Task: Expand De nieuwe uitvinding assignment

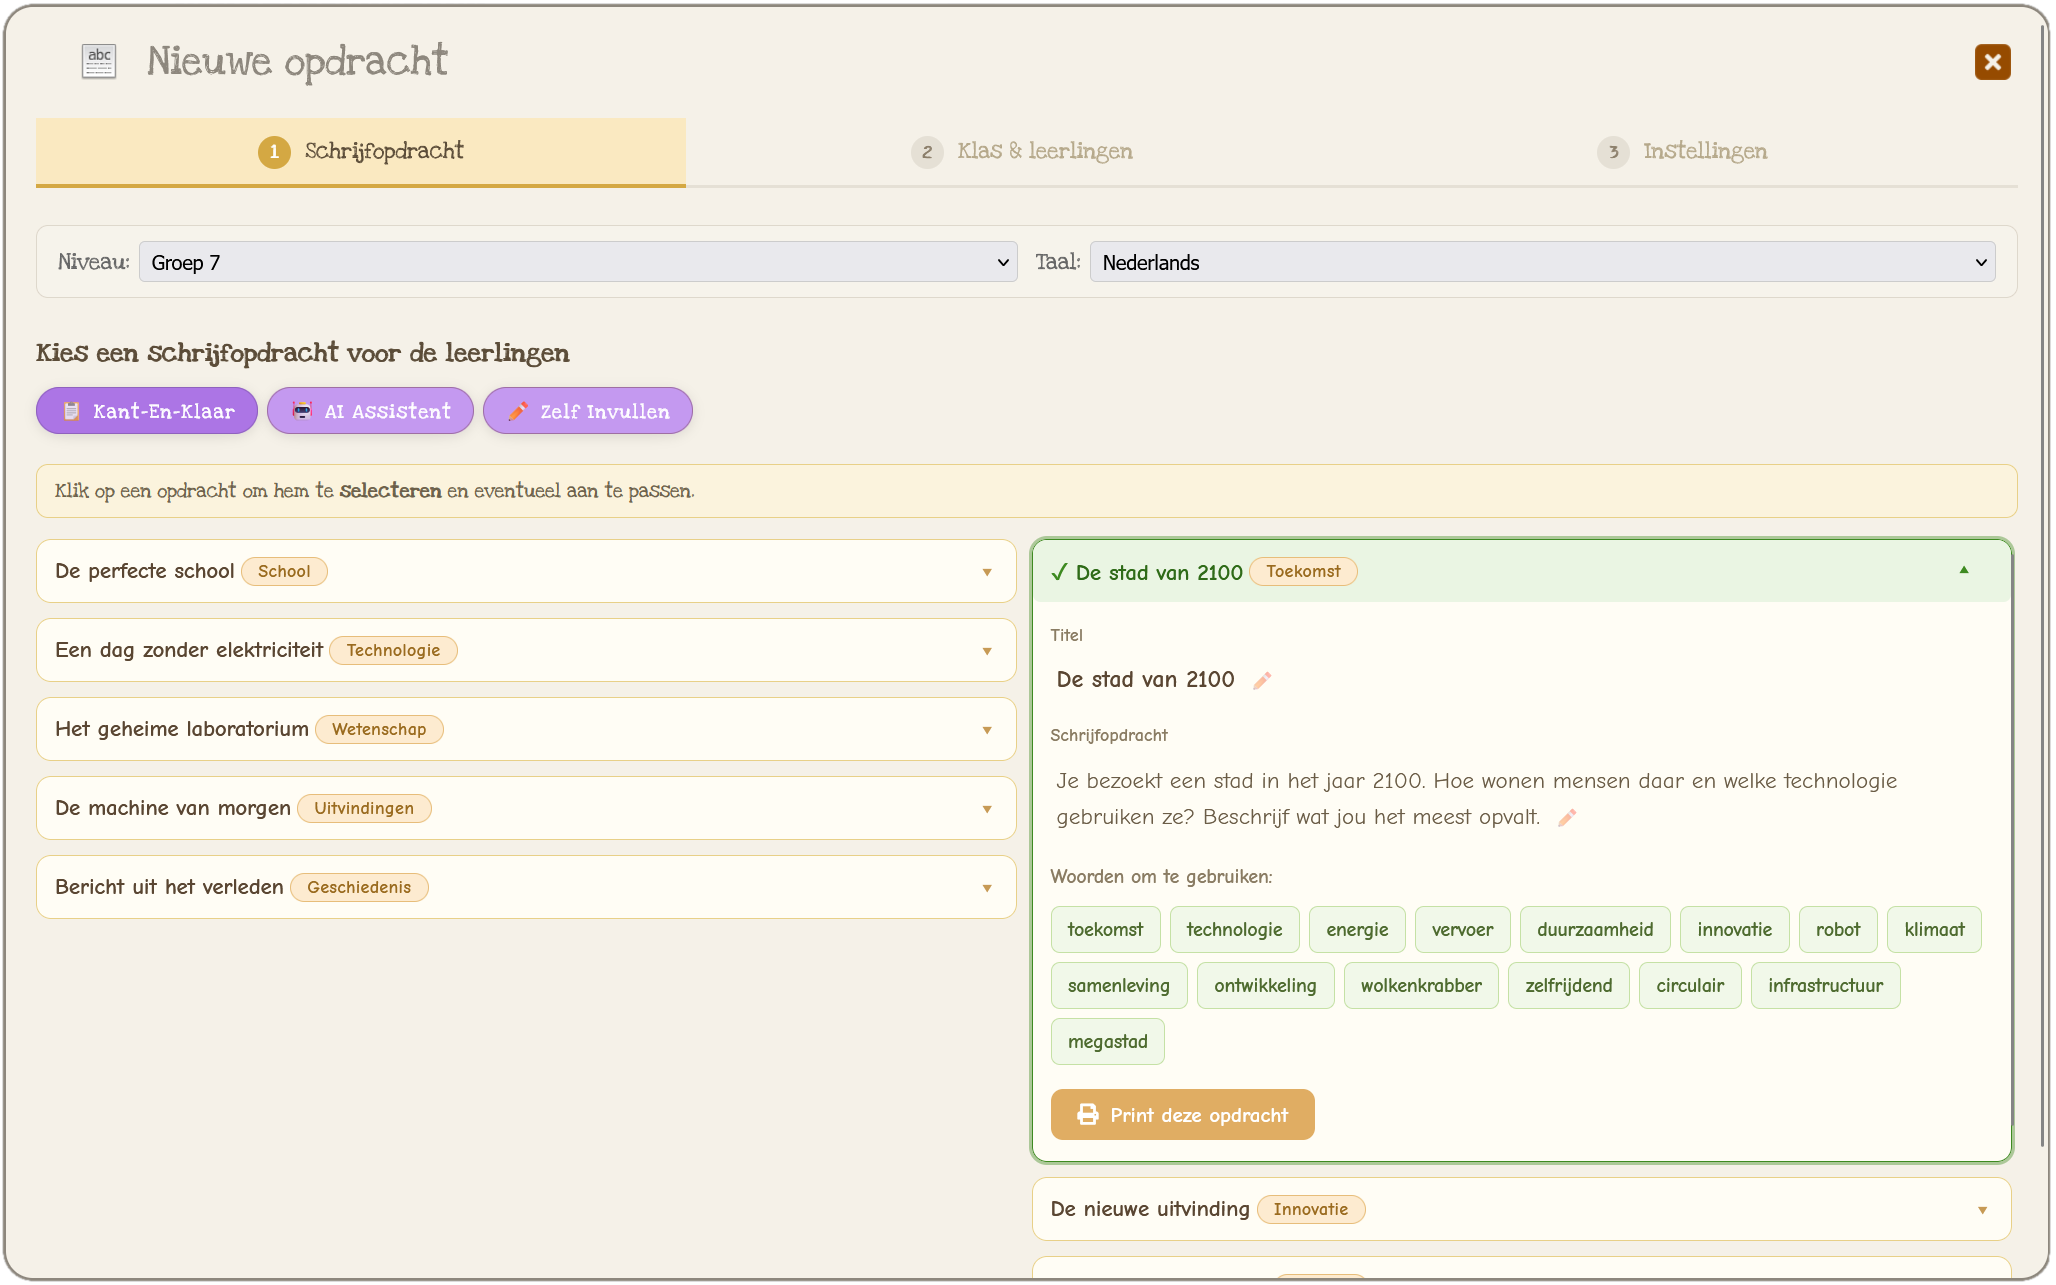Action: click(x=1521, y=1209)
